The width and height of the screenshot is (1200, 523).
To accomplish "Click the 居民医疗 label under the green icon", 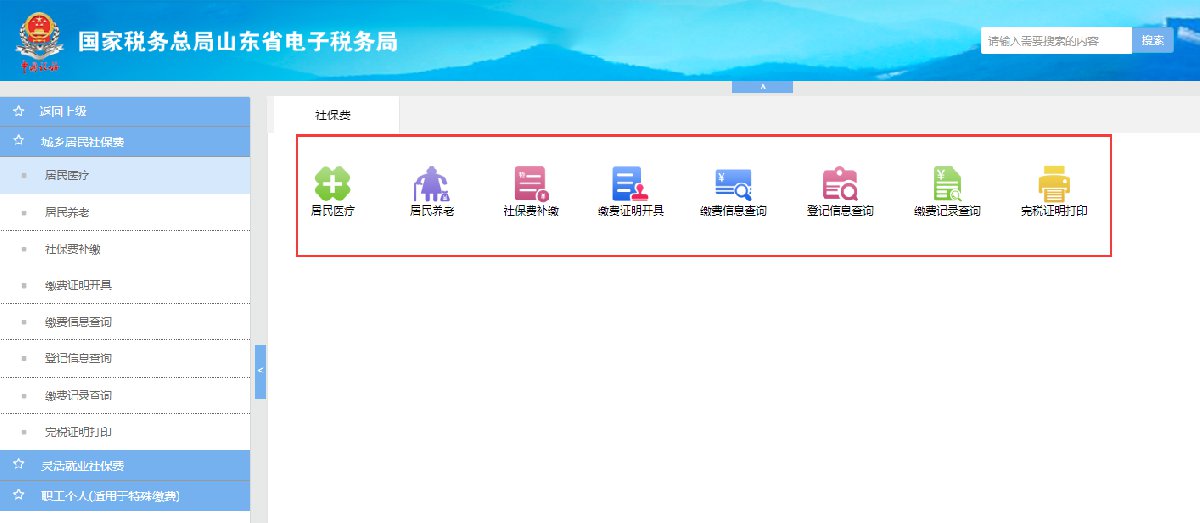I will click(333, 212).
